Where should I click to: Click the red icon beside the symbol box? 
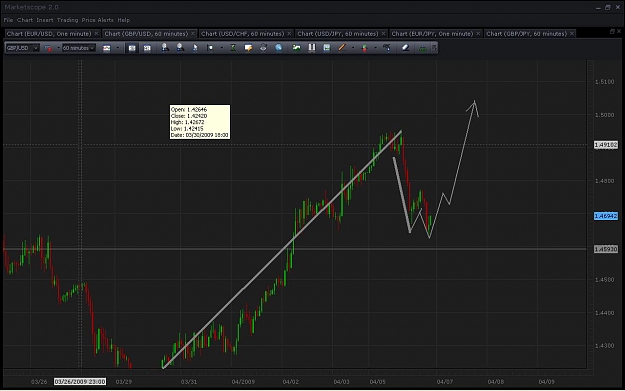[x=48, y=48]
